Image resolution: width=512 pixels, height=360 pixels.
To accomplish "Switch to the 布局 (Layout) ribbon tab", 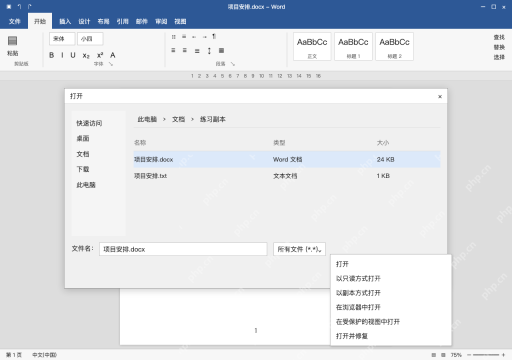I will [103, 21].
